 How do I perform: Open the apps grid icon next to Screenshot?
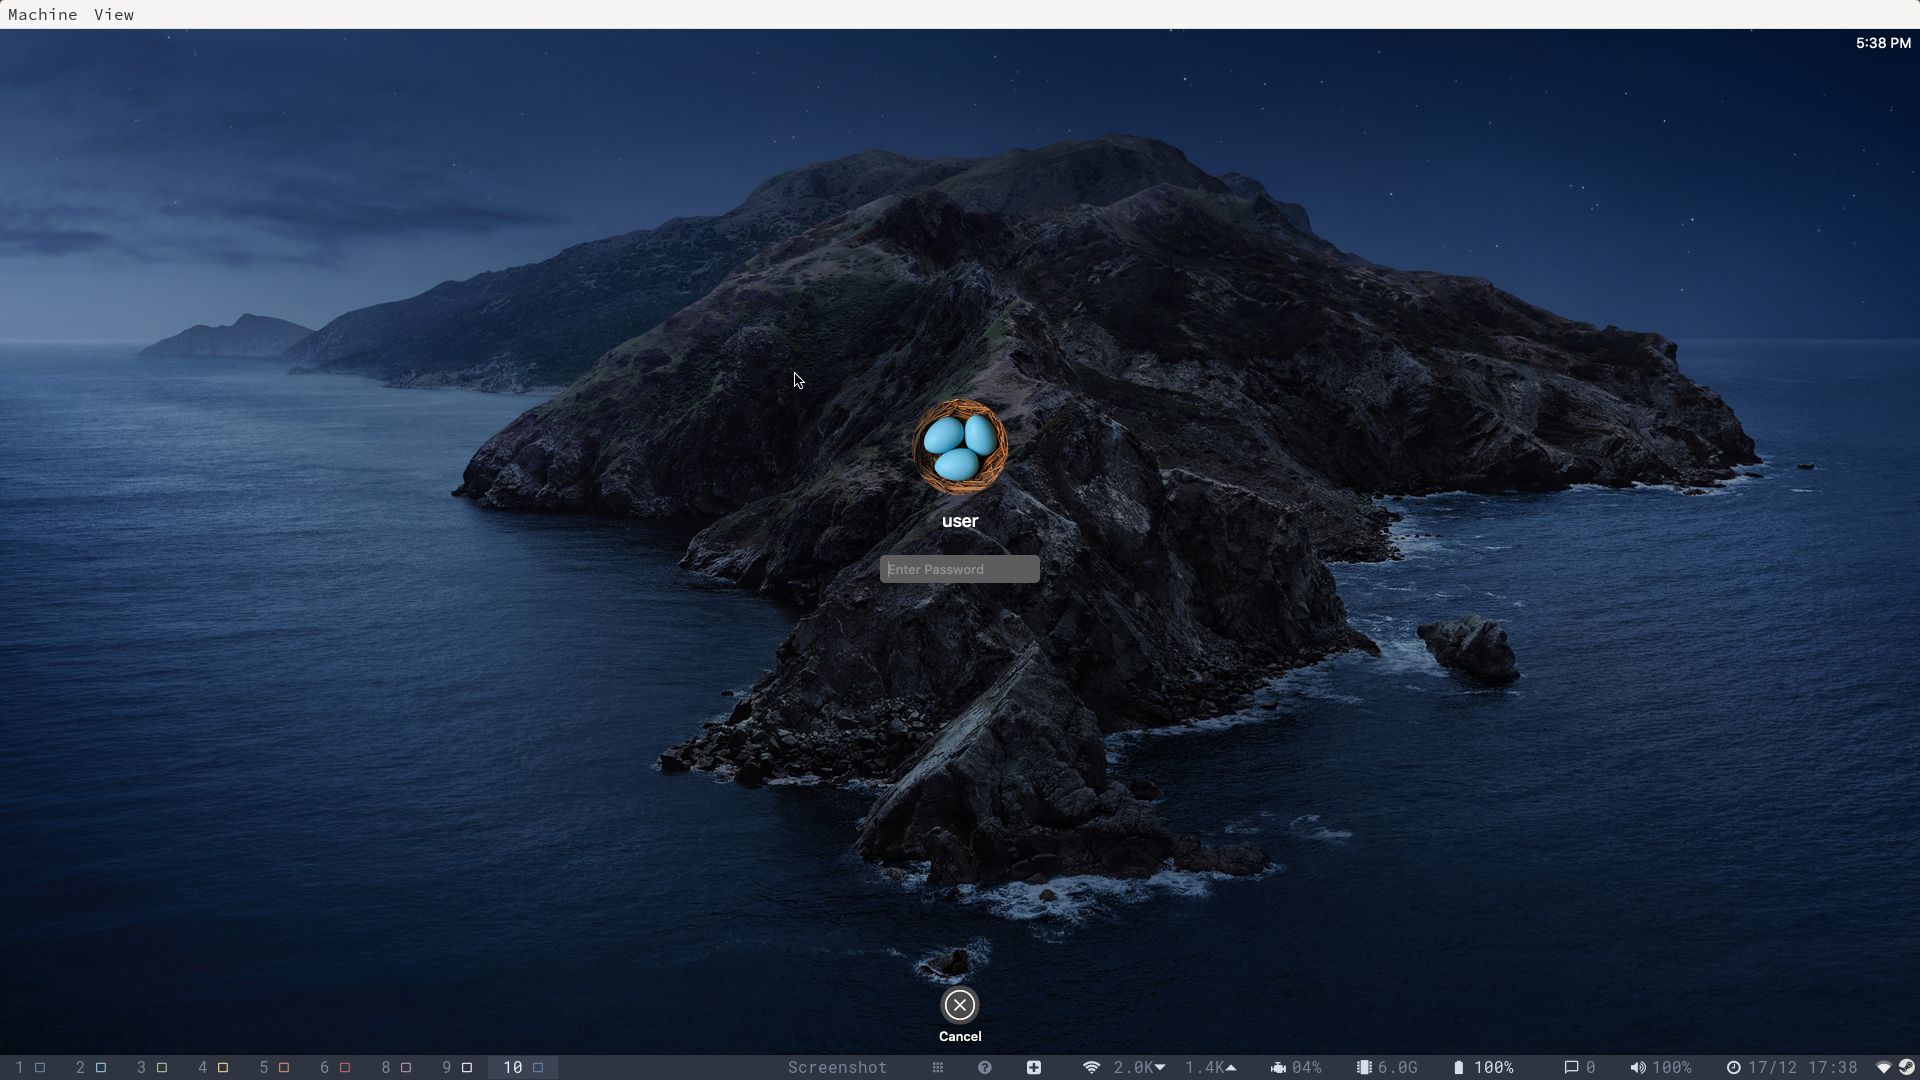click(x=937, y=1067)
